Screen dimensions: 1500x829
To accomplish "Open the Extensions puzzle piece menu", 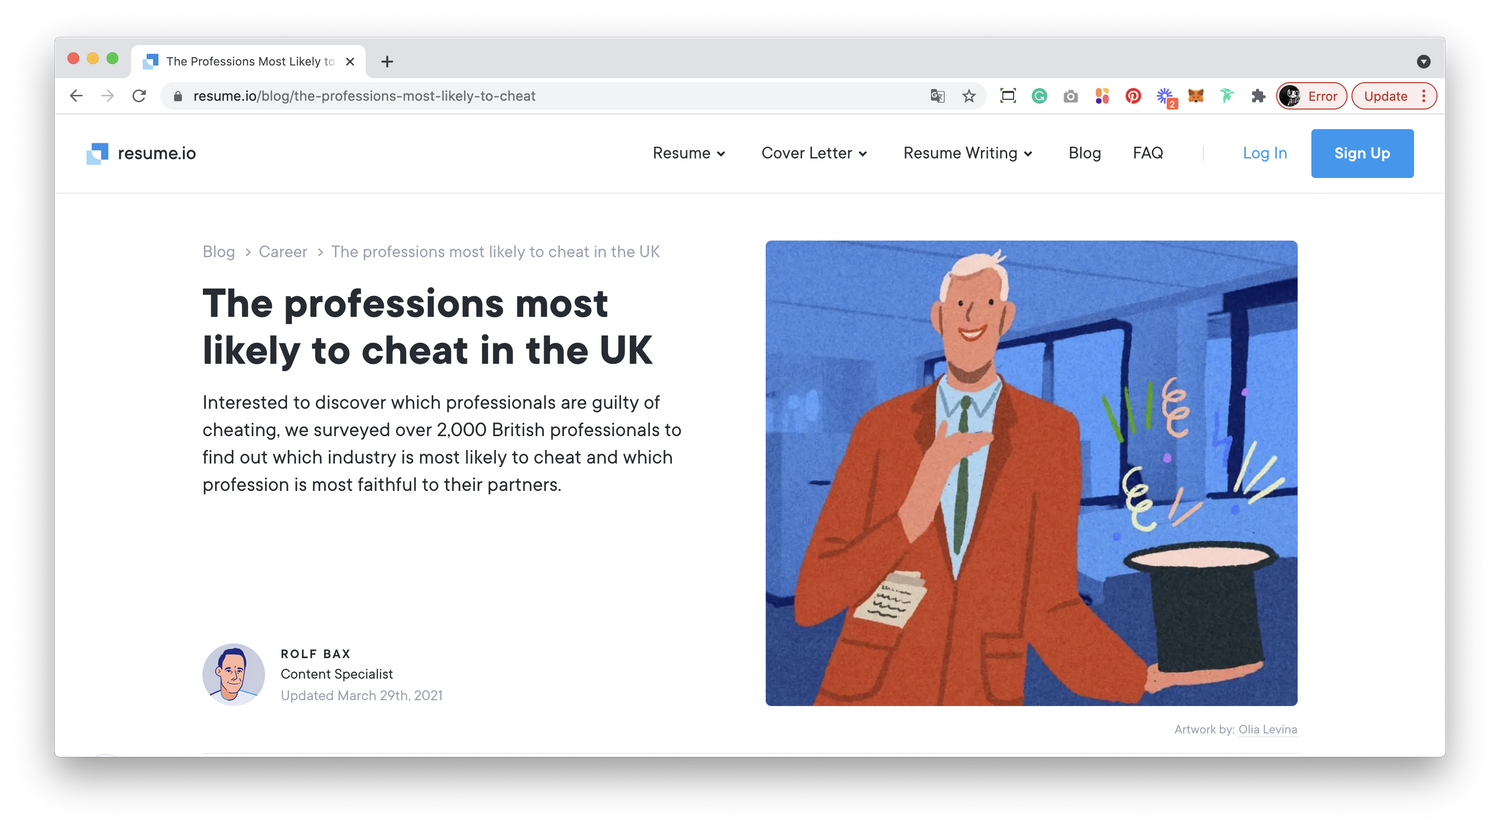I will [1258, 96].
